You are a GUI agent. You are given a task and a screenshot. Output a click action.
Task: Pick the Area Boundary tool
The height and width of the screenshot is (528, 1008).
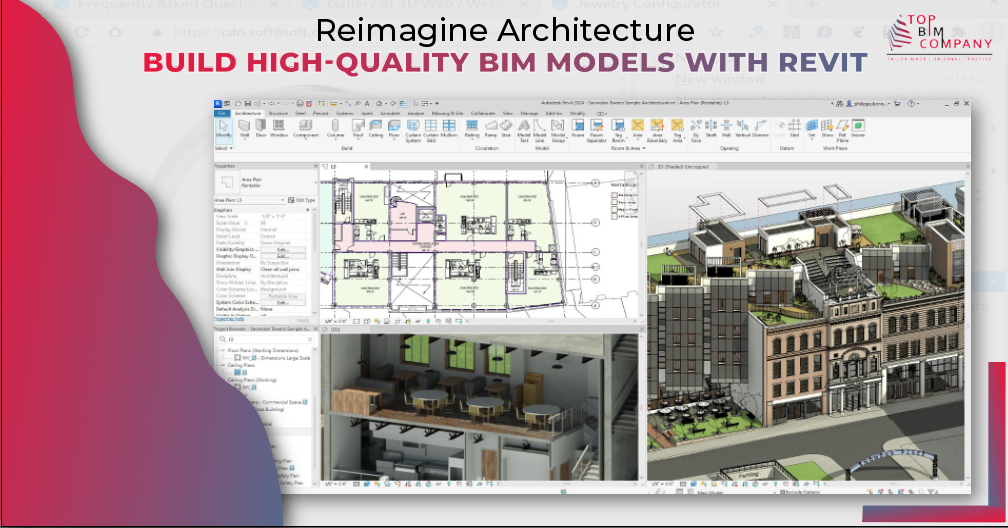tap(657, 131)
